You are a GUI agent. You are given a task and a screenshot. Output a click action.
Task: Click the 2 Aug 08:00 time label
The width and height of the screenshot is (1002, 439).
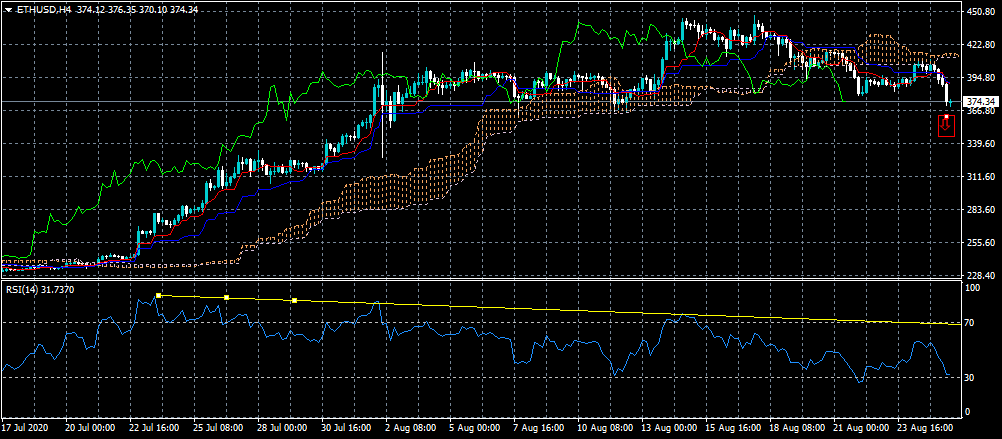point(412,427)
